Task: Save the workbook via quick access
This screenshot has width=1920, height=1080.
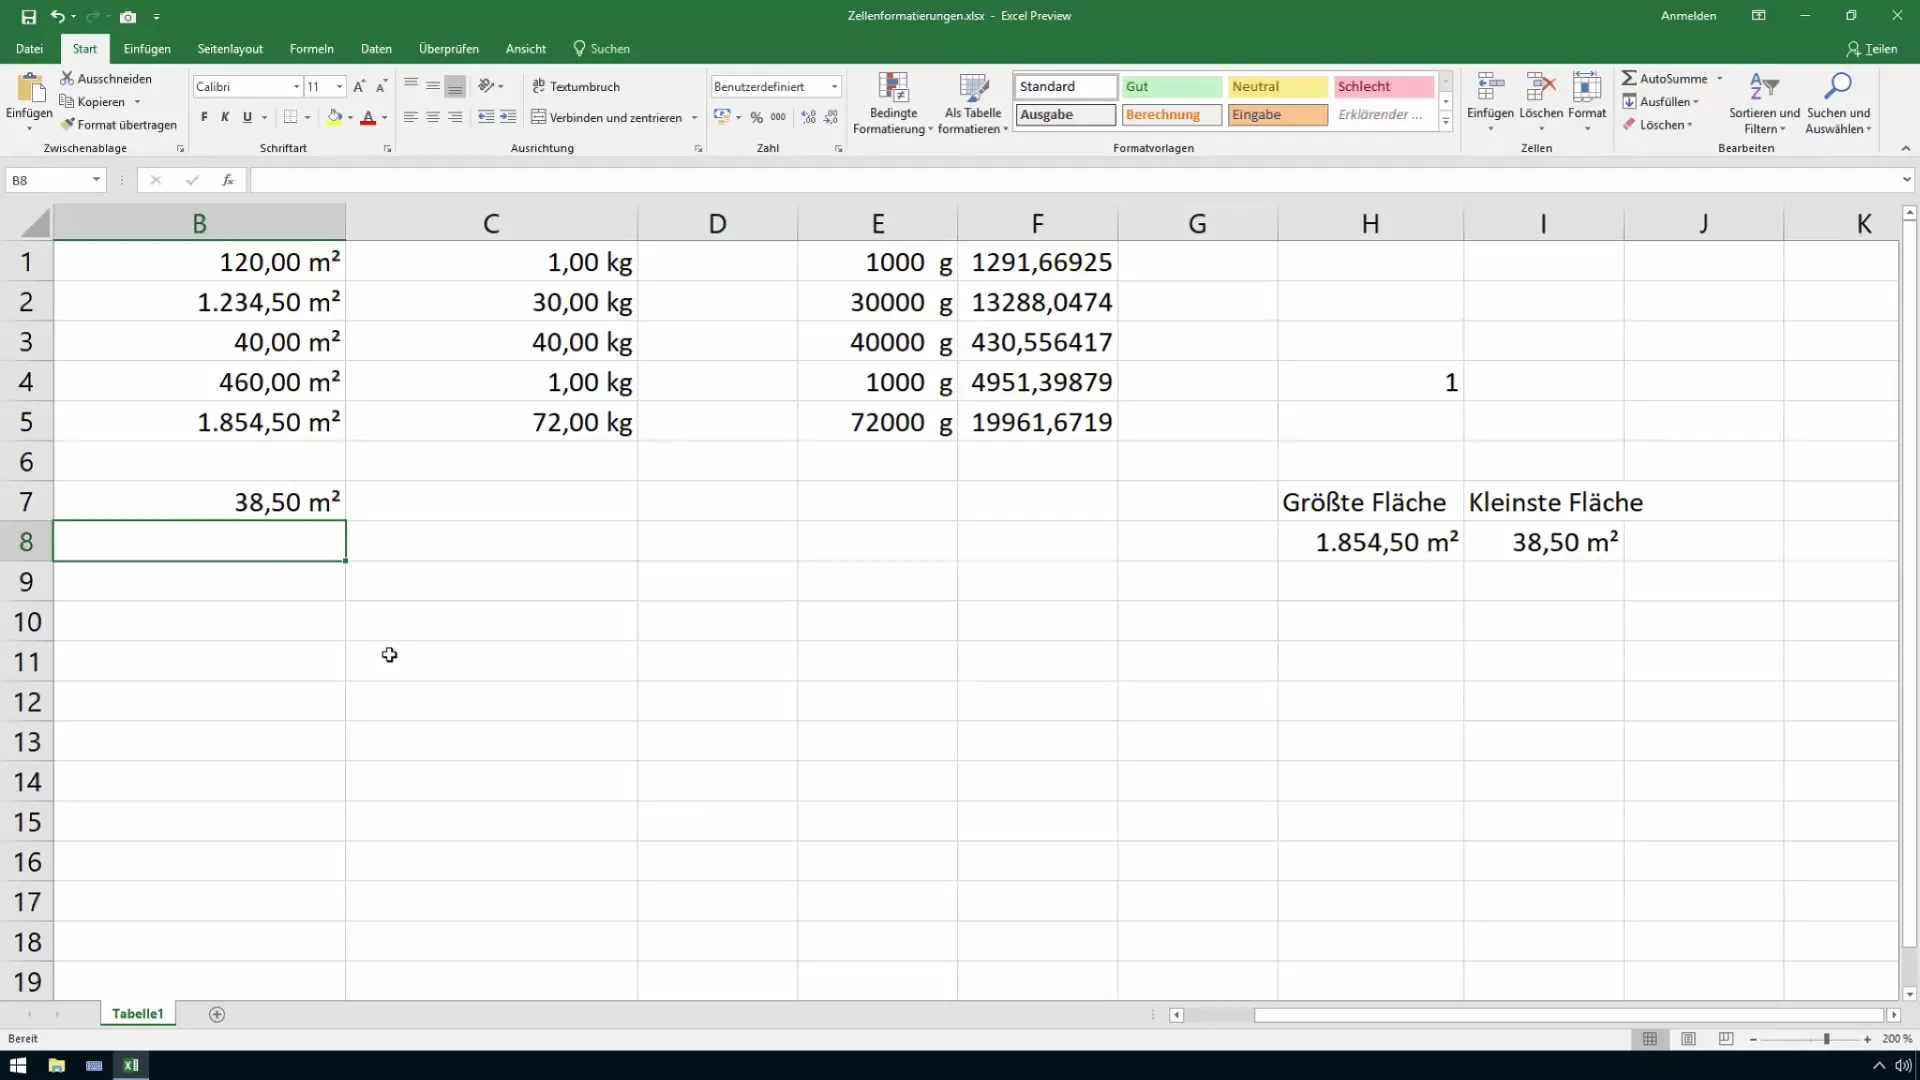Action: coord(28,17)
